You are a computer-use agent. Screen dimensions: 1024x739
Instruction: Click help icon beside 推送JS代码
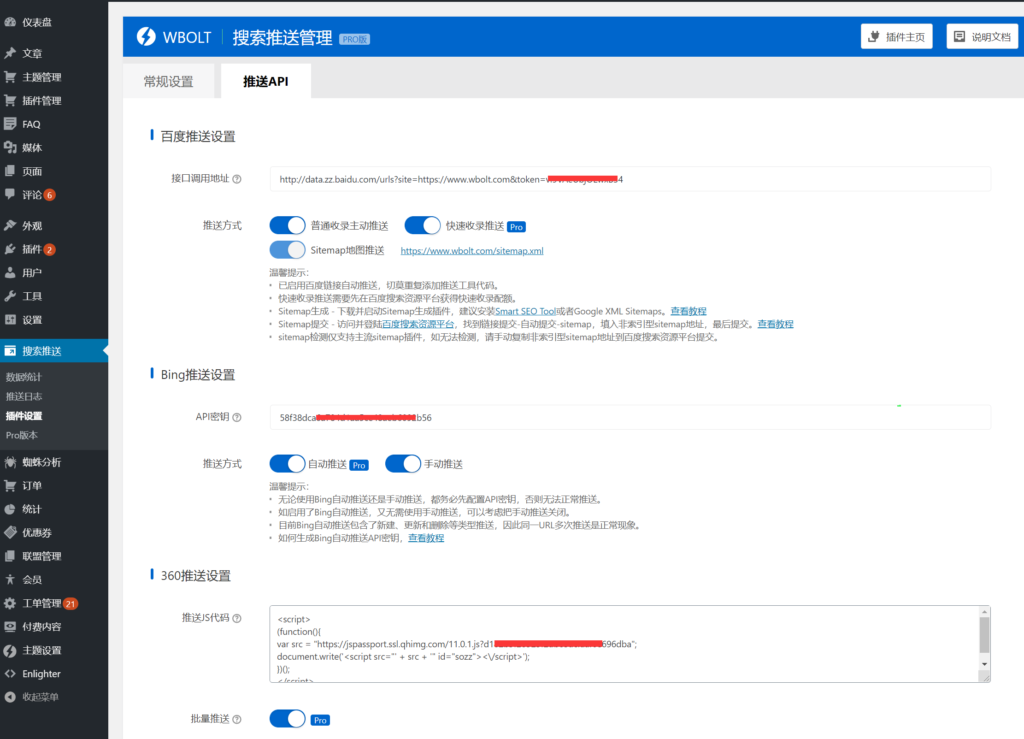click(x=237, y=618)
